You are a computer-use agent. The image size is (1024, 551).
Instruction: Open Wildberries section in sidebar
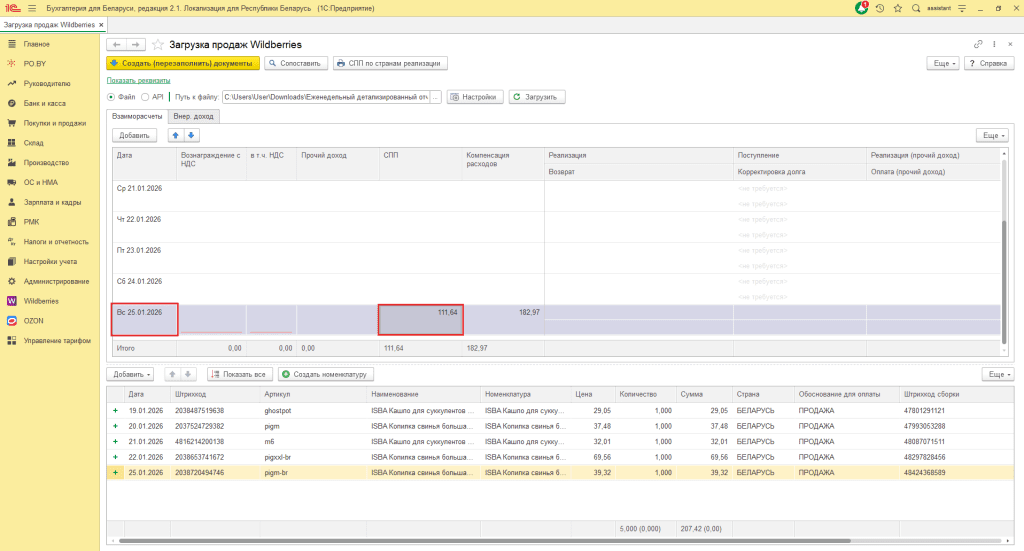click(x=41, y=301)
